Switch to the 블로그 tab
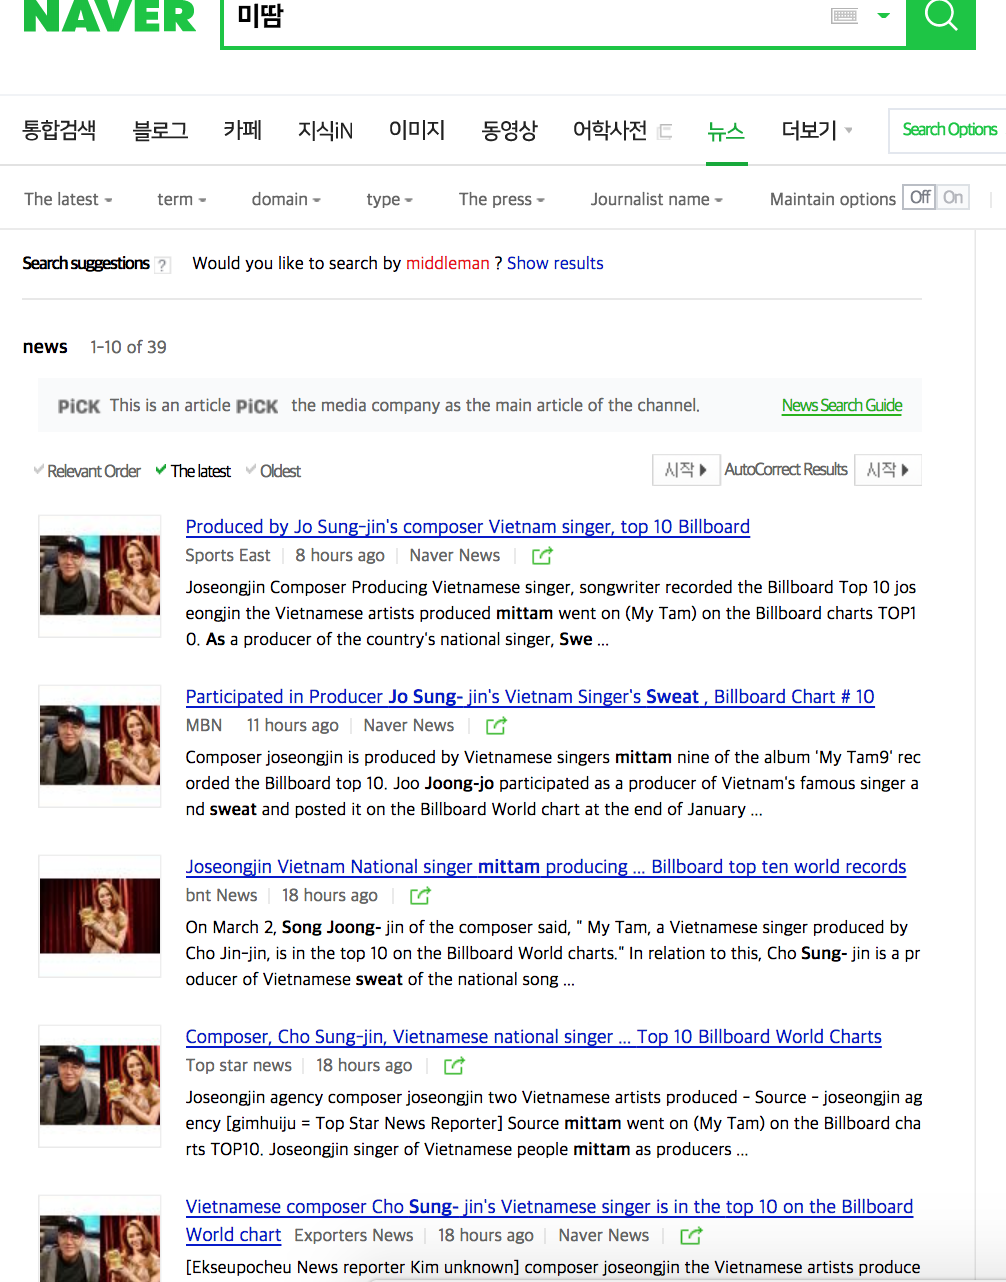1006x1282 pixels. (160, 130)
